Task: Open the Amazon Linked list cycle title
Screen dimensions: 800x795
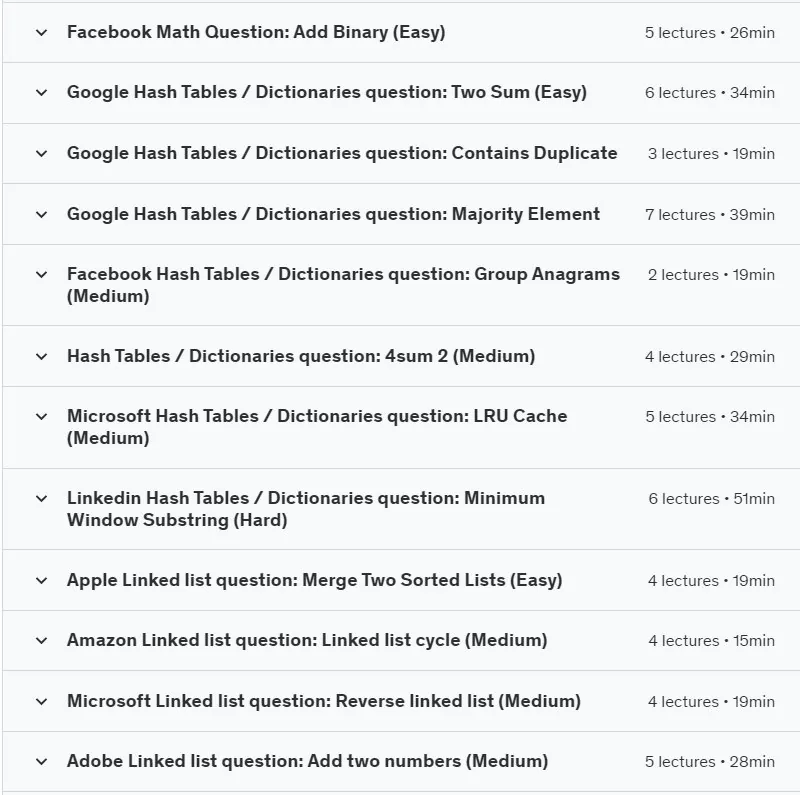Action: pyautogui.click(x=307, y=640)
